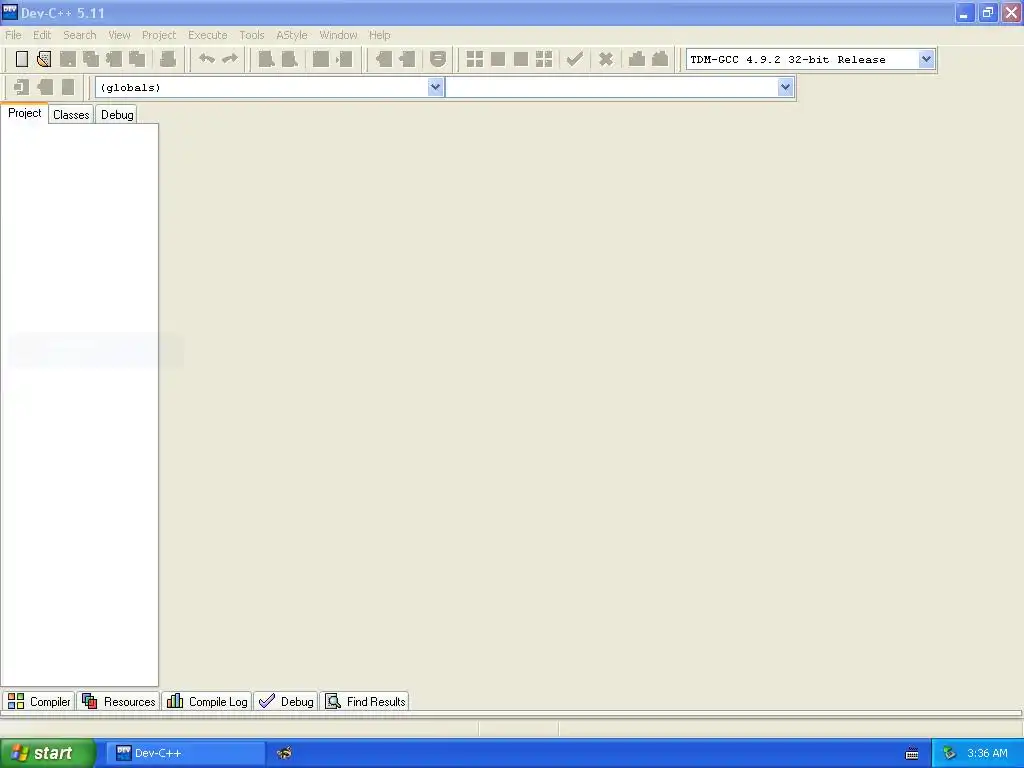The width and height of the screenshot is (1024, 768).
Task: Expand the (globals) scope dropdown arrow
Action: coord(436,87)
